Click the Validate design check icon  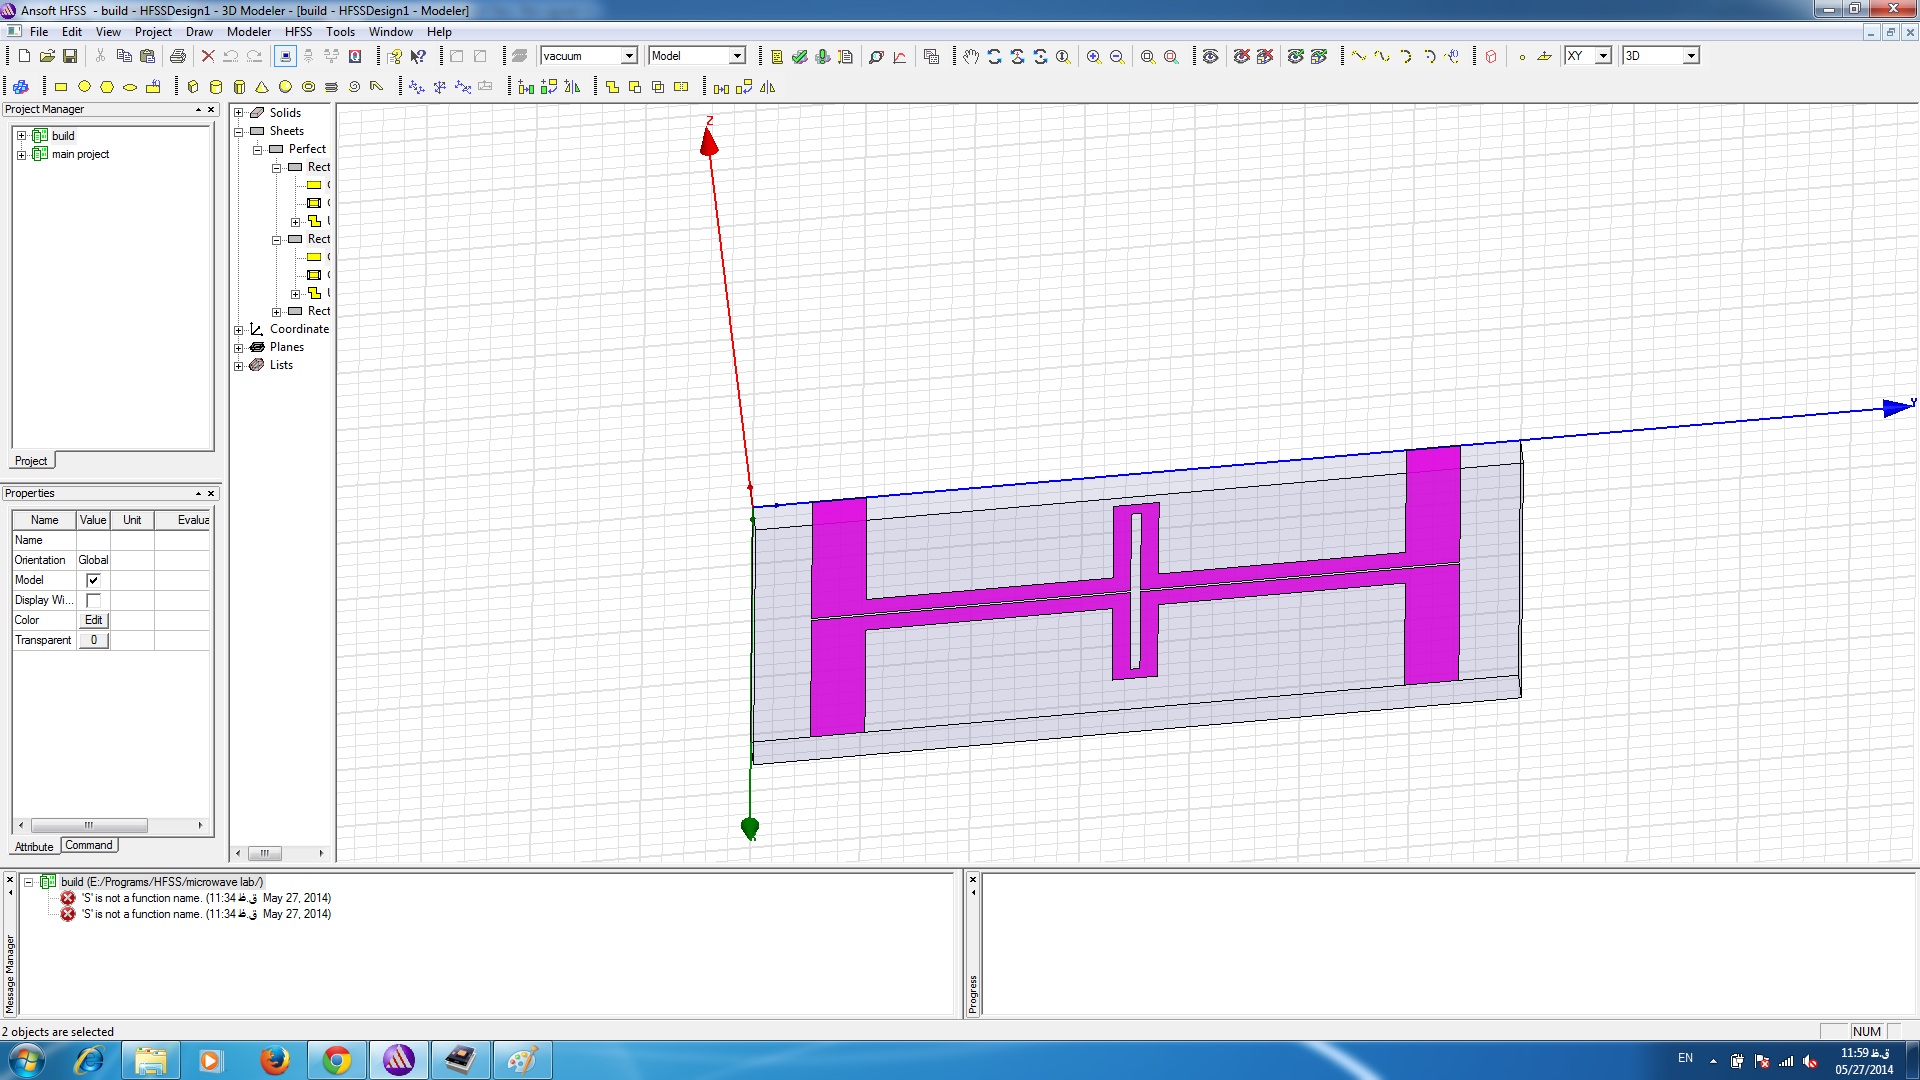[x=799, y=56]
